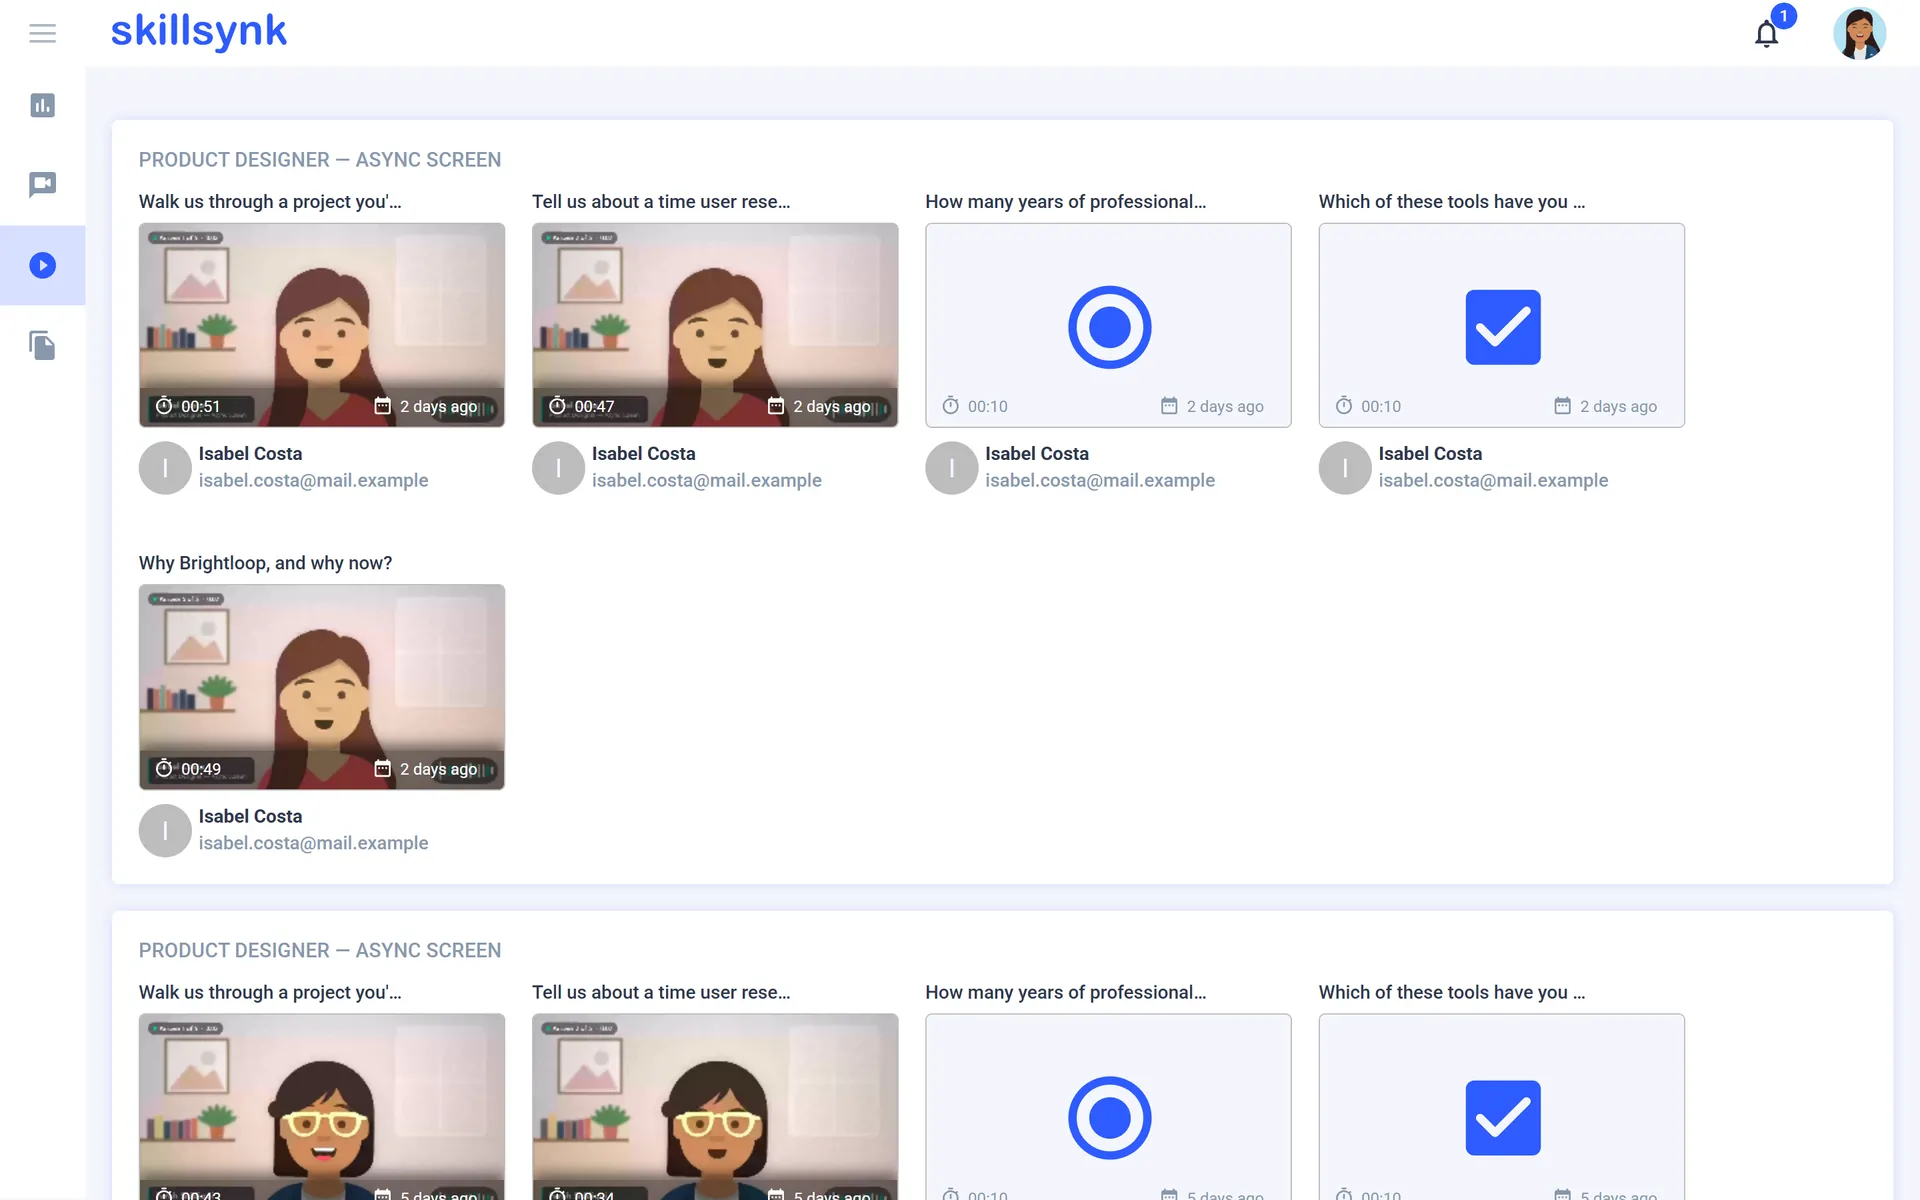Screen dimensions: 1920x1200
Task: Click the skillsynk logo
Action: tap(198, 31)
